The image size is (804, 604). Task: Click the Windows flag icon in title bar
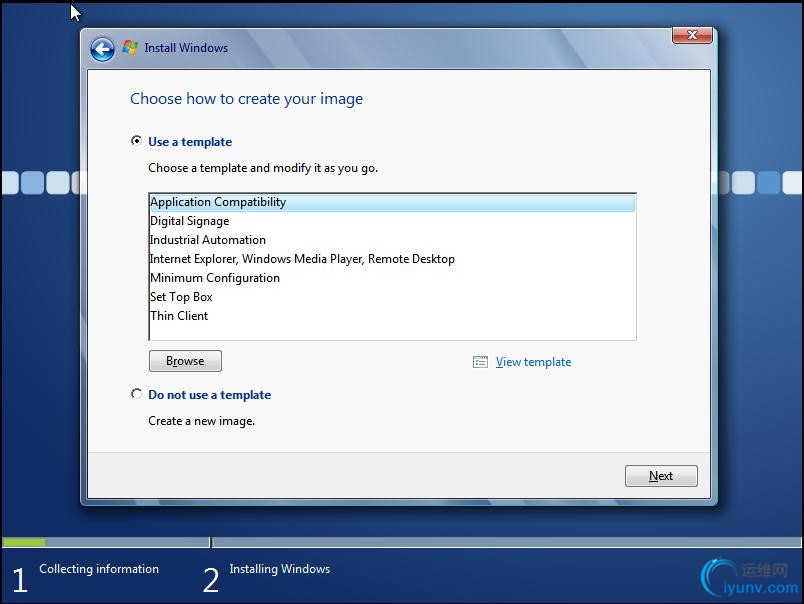tap(130, 48)
